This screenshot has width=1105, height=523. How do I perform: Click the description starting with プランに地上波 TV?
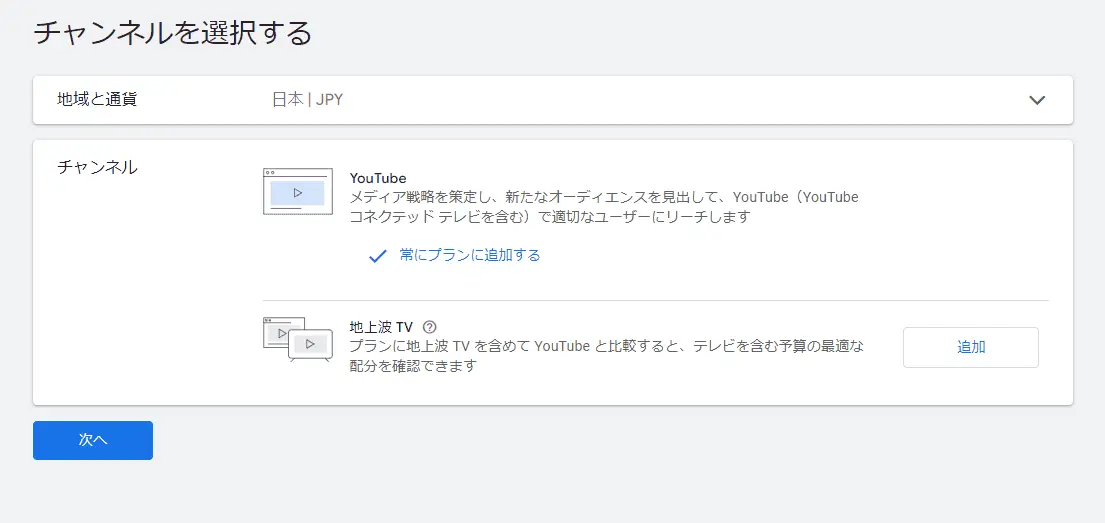[607, 356]
